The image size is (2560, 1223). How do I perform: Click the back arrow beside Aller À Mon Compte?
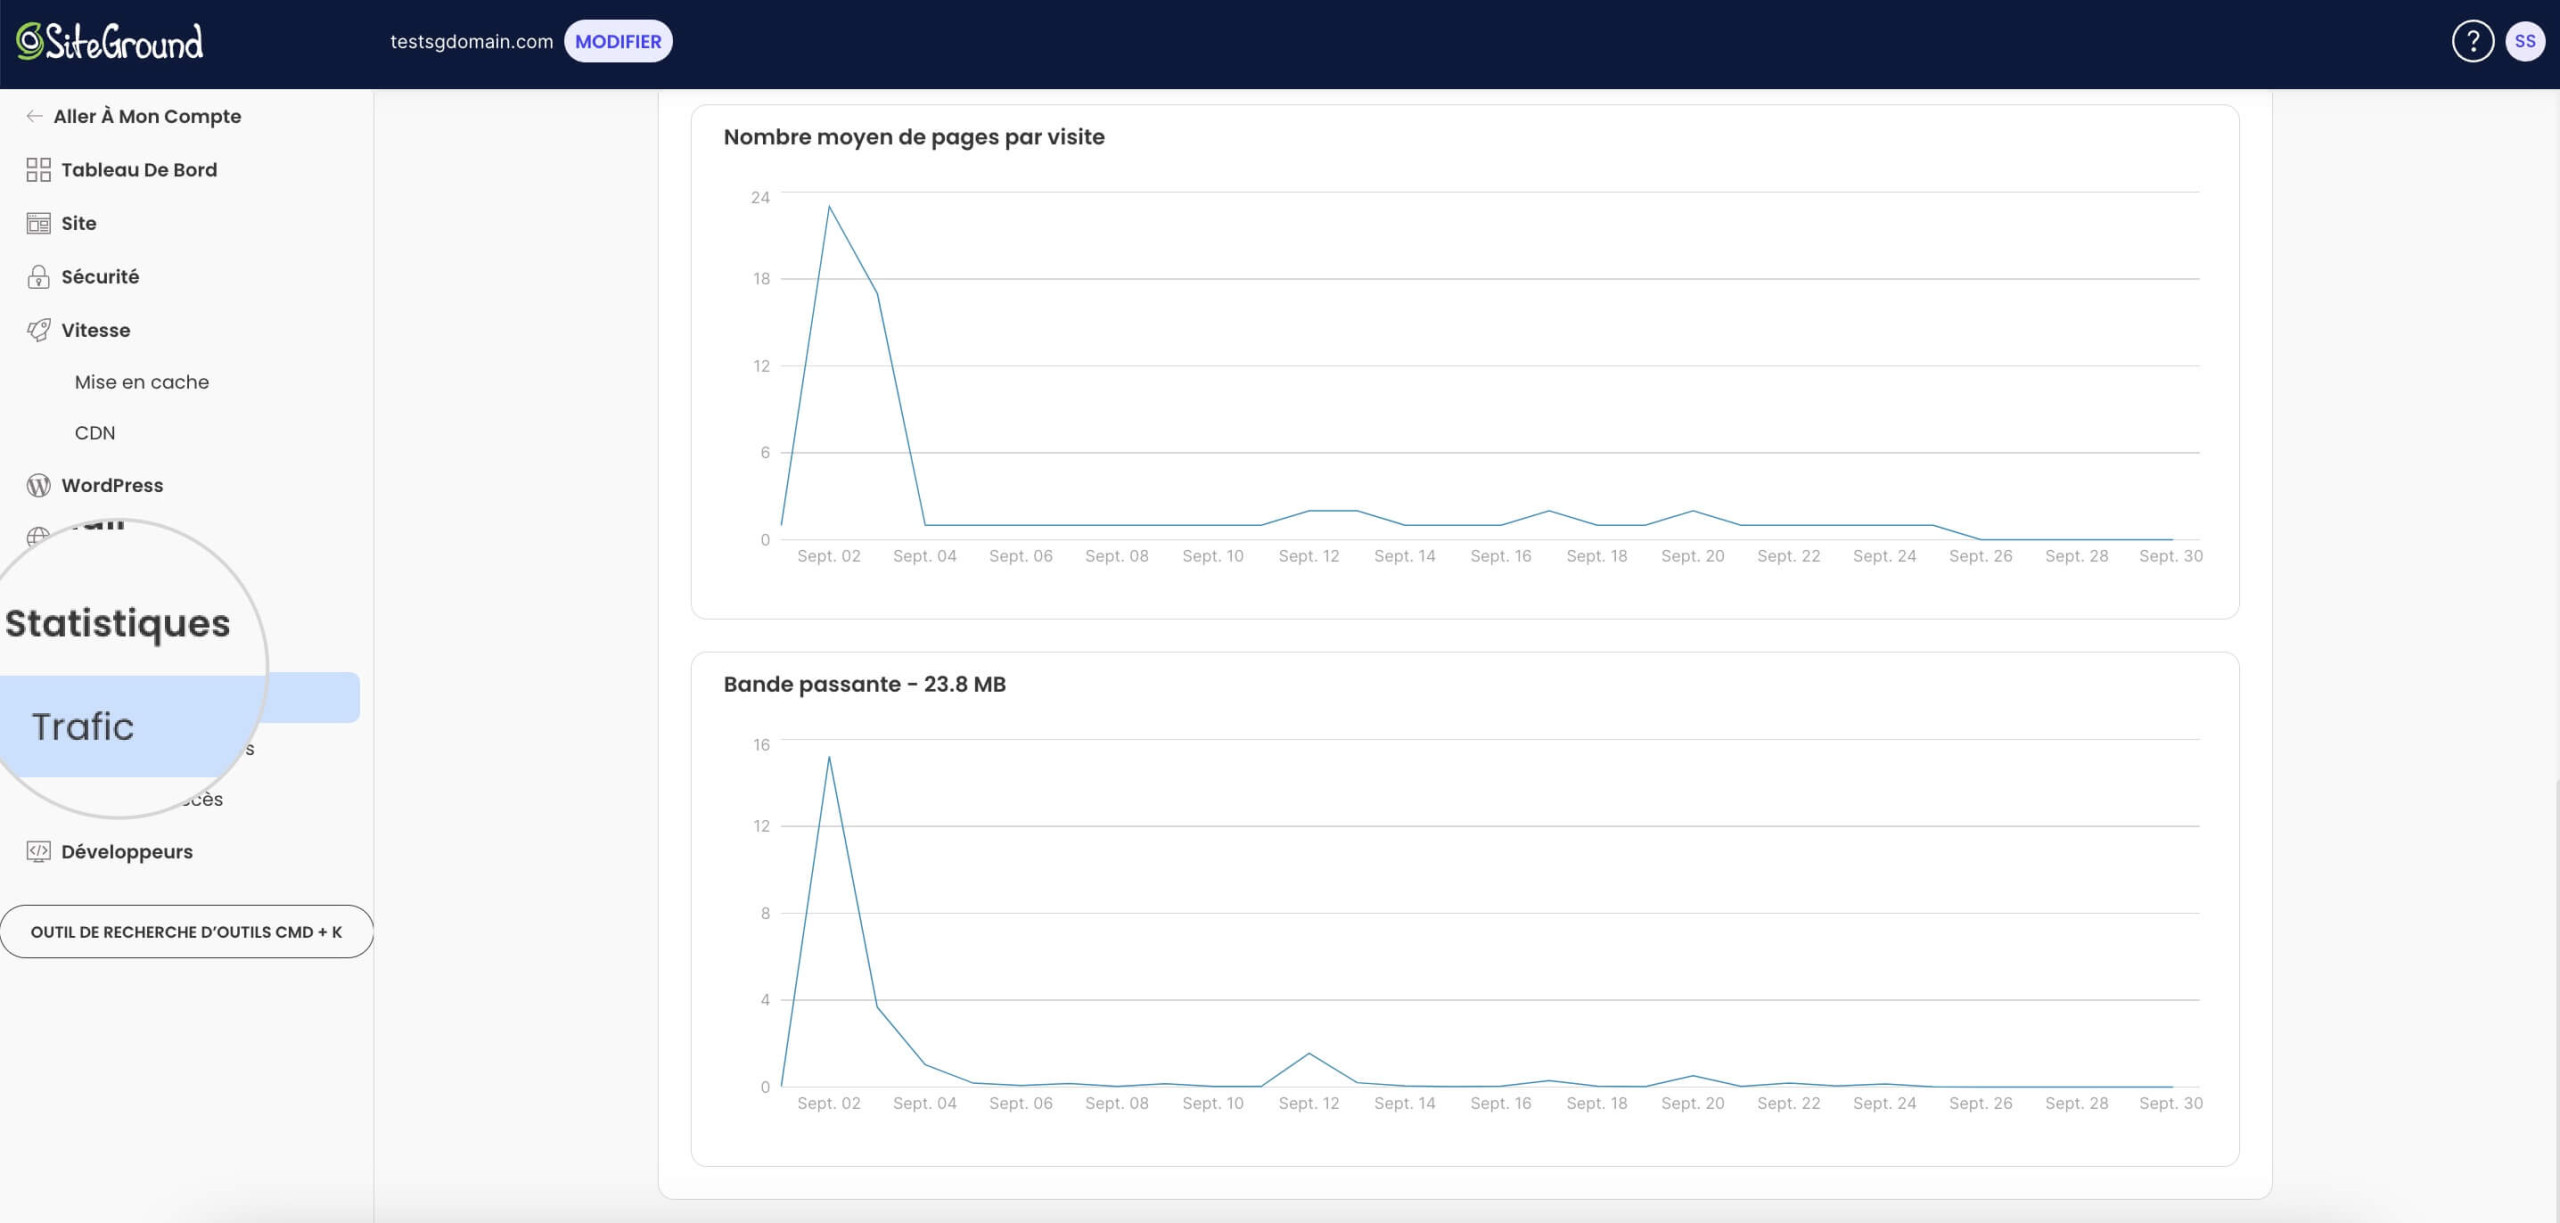(x=34, y=116)
